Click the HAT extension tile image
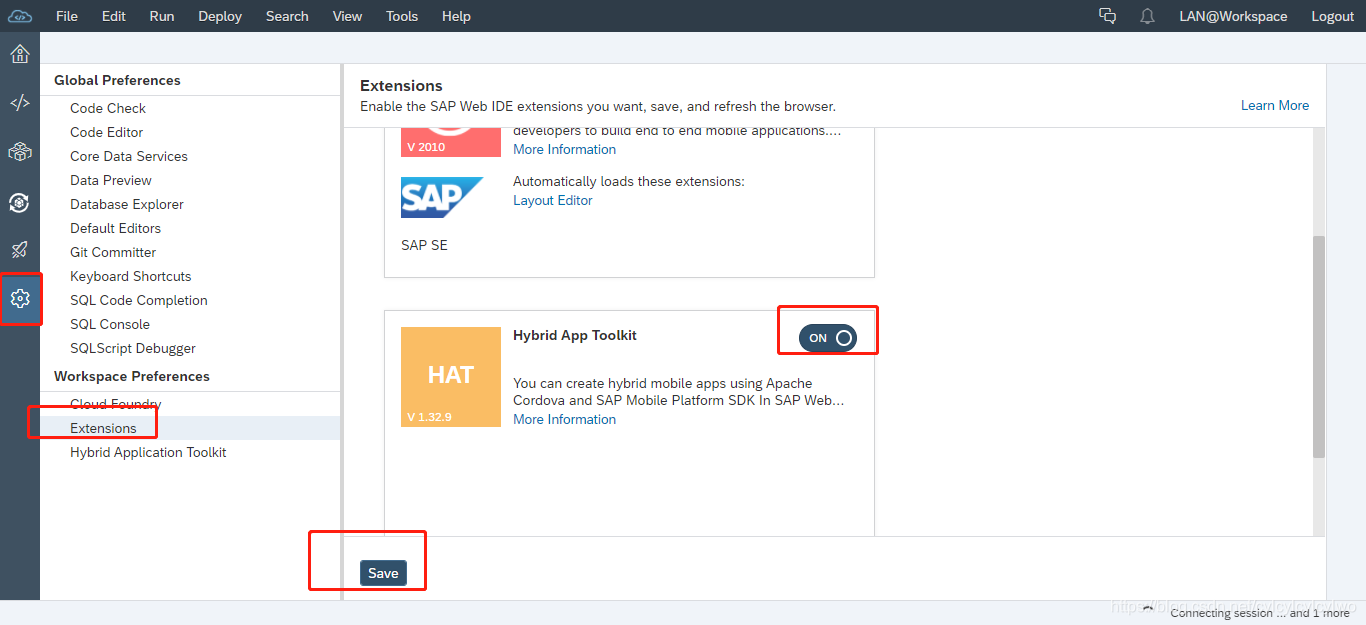Image resolution: width=1366 pixels, height=625 pixels. click(x=451, y=377)
